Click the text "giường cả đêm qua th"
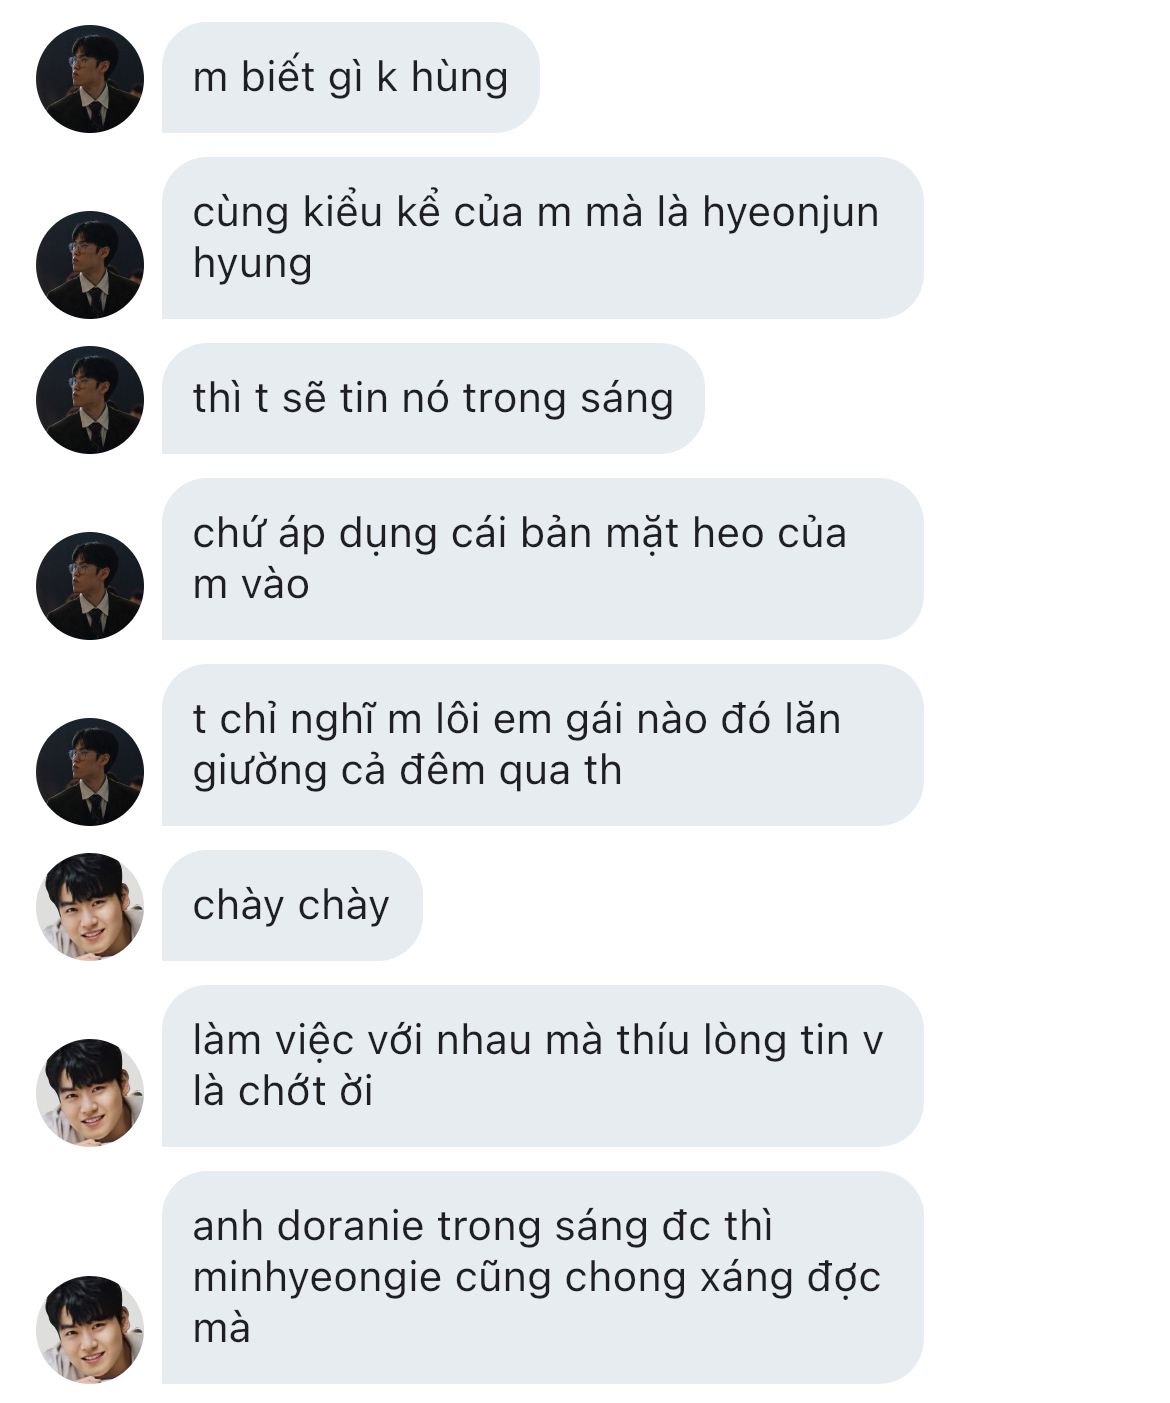This screenshot has height=1403, width=1170. [x=407, y=771]
